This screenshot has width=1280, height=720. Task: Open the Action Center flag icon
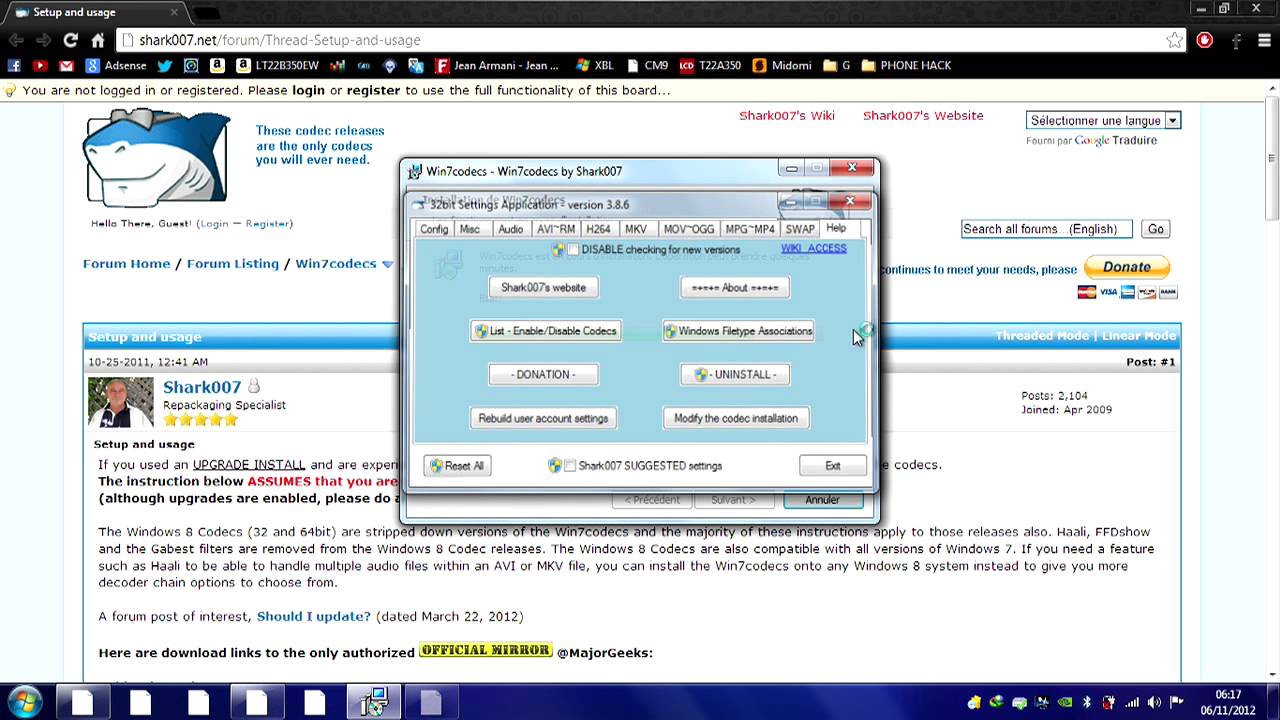(x=1177, y=702)
